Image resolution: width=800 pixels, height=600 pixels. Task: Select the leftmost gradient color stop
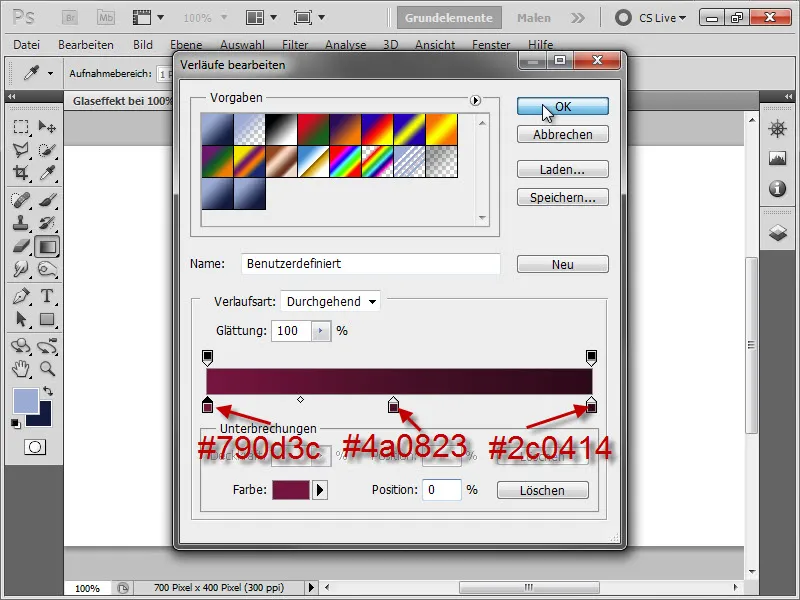[x=208, y=404]
